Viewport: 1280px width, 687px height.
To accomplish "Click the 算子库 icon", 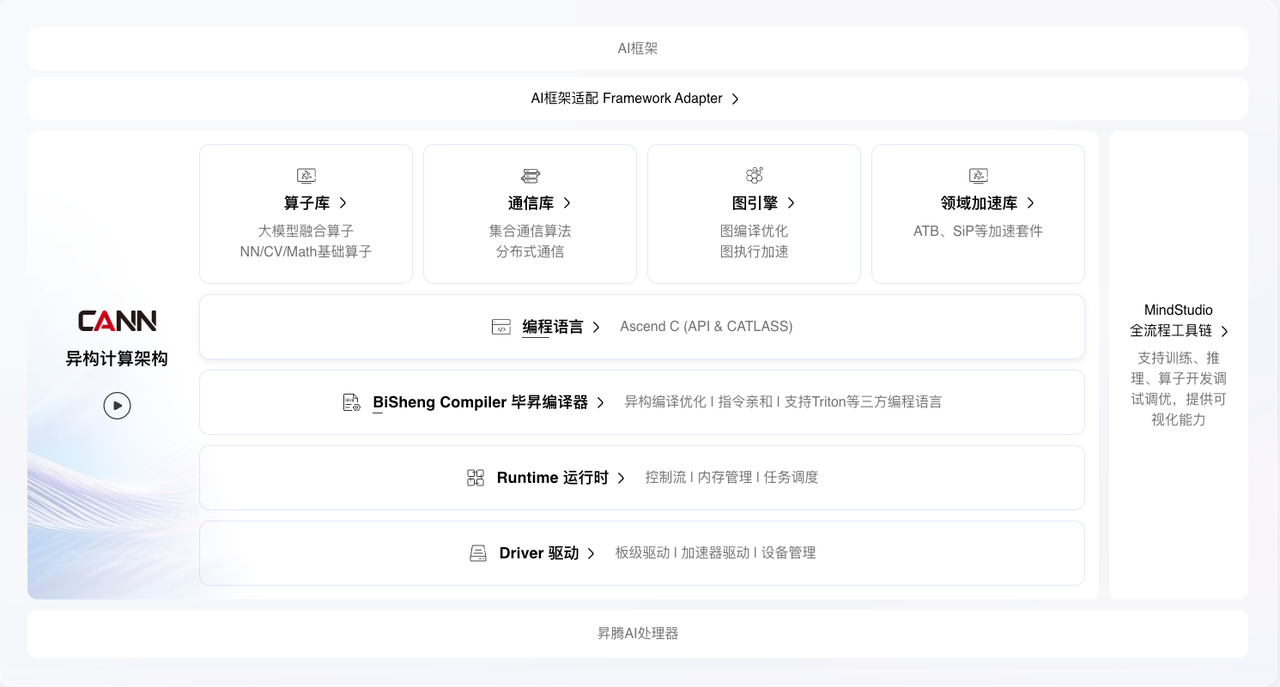I will [306, 176].
